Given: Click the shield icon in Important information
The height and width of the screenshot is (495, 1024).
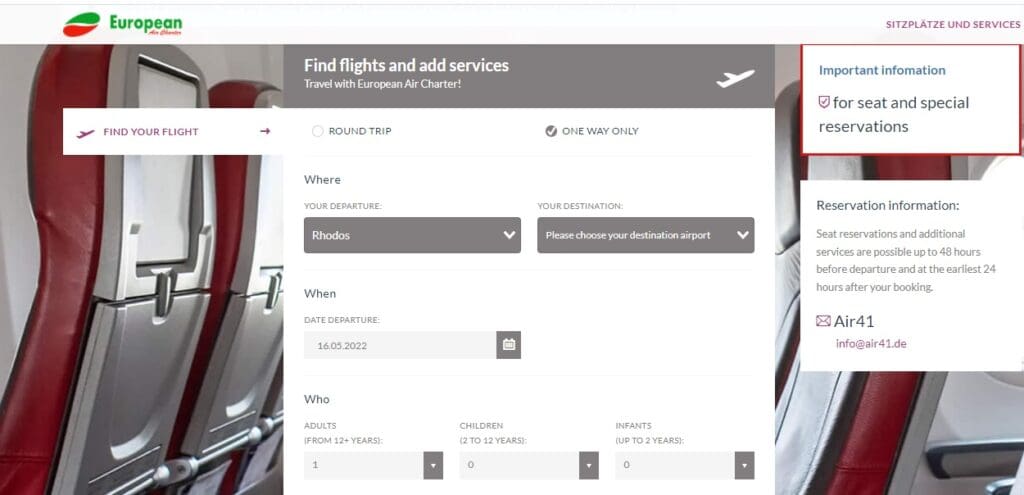Looking at the screenshot, I should [x=824, y=102].
